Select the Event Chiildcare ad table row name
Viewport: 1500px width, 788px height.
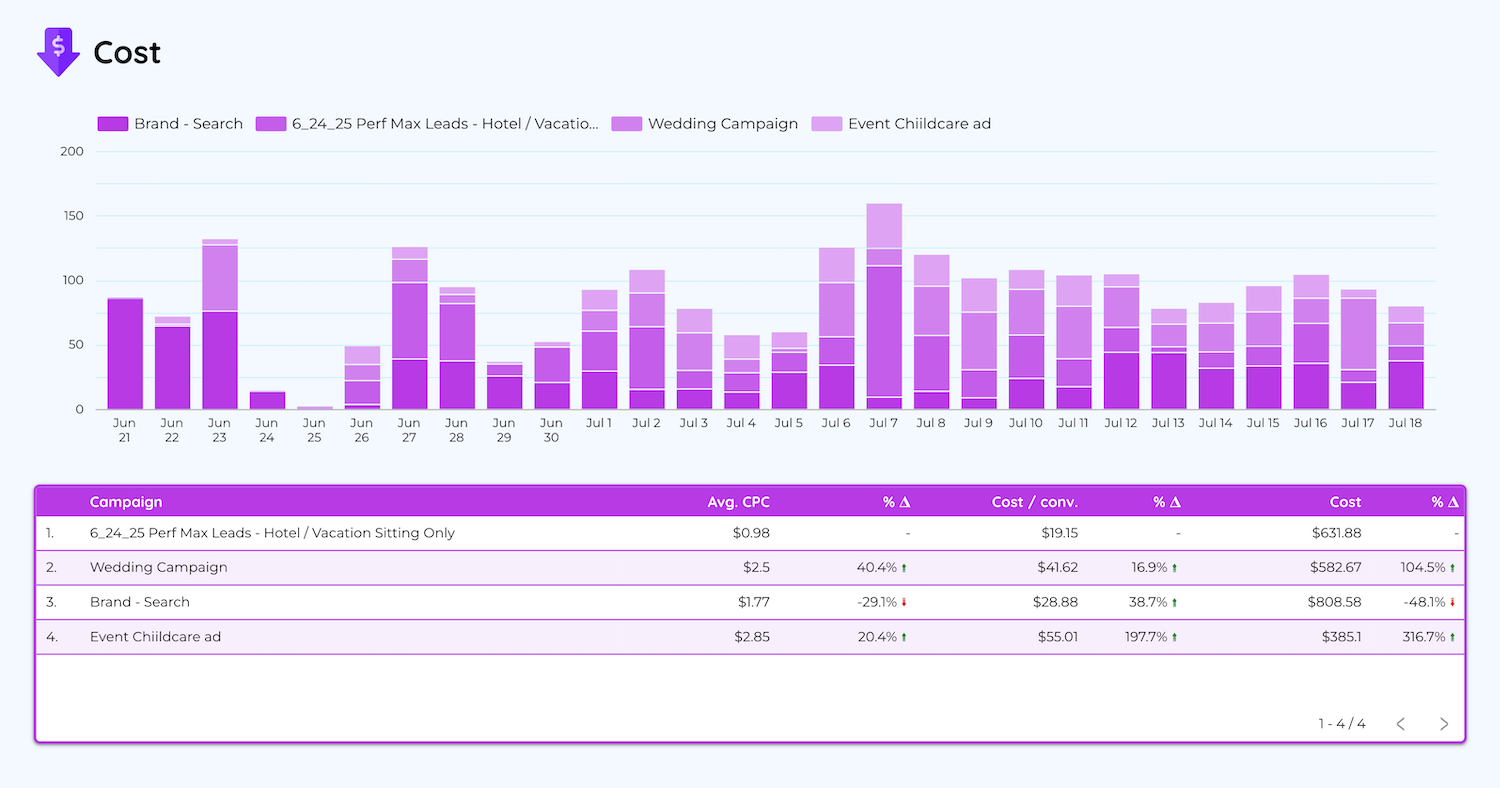click(156, 636)
